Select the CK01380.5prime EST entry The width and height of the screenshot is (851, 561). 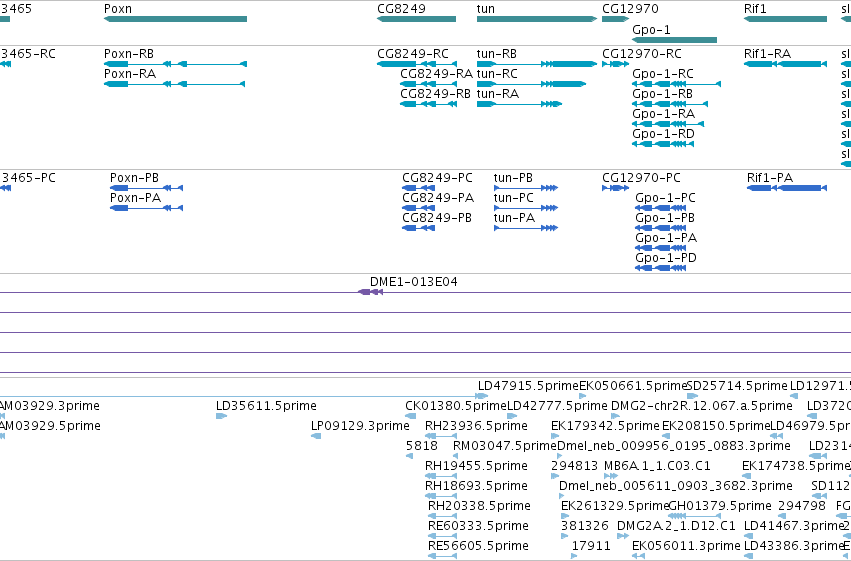tap(411, 416)
